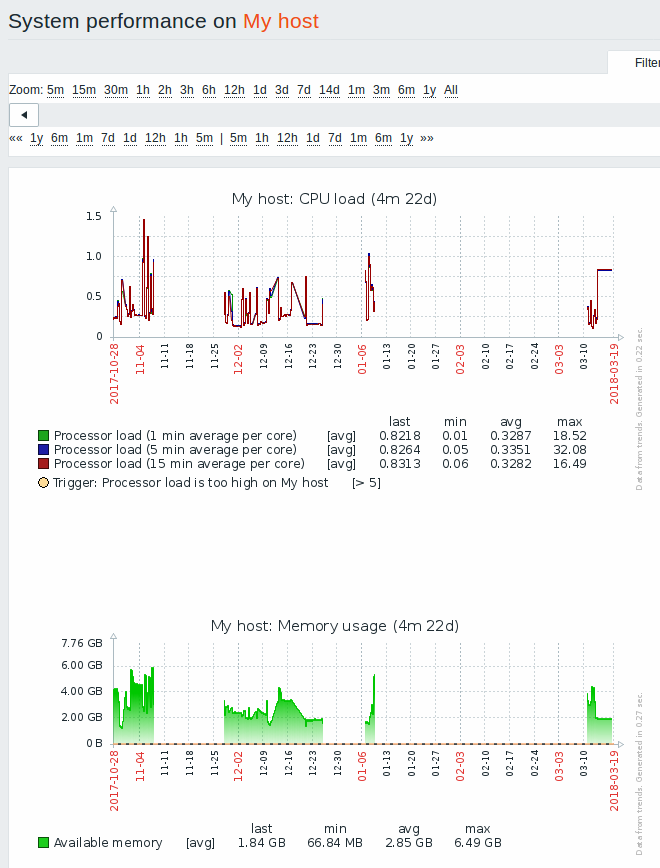Click the red 15 min average legend swatch
Viewport: 660px width, 868px height.
43,463
